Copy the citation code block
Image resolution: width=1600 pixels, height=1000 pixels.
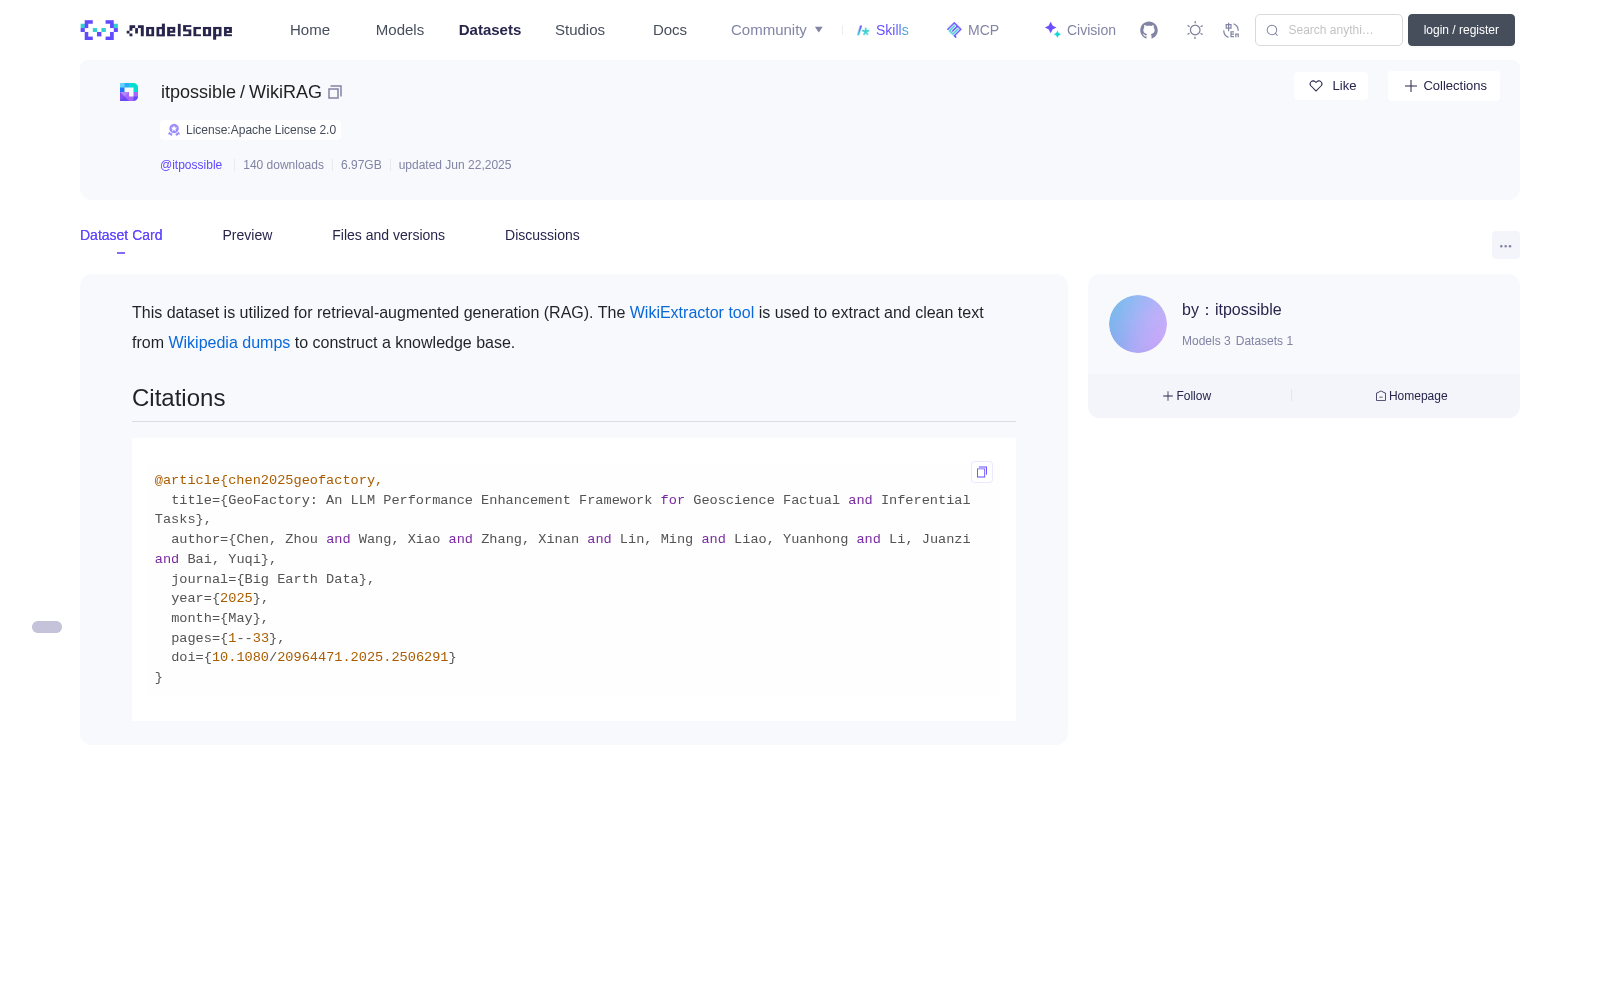click(x=982, y=472)
